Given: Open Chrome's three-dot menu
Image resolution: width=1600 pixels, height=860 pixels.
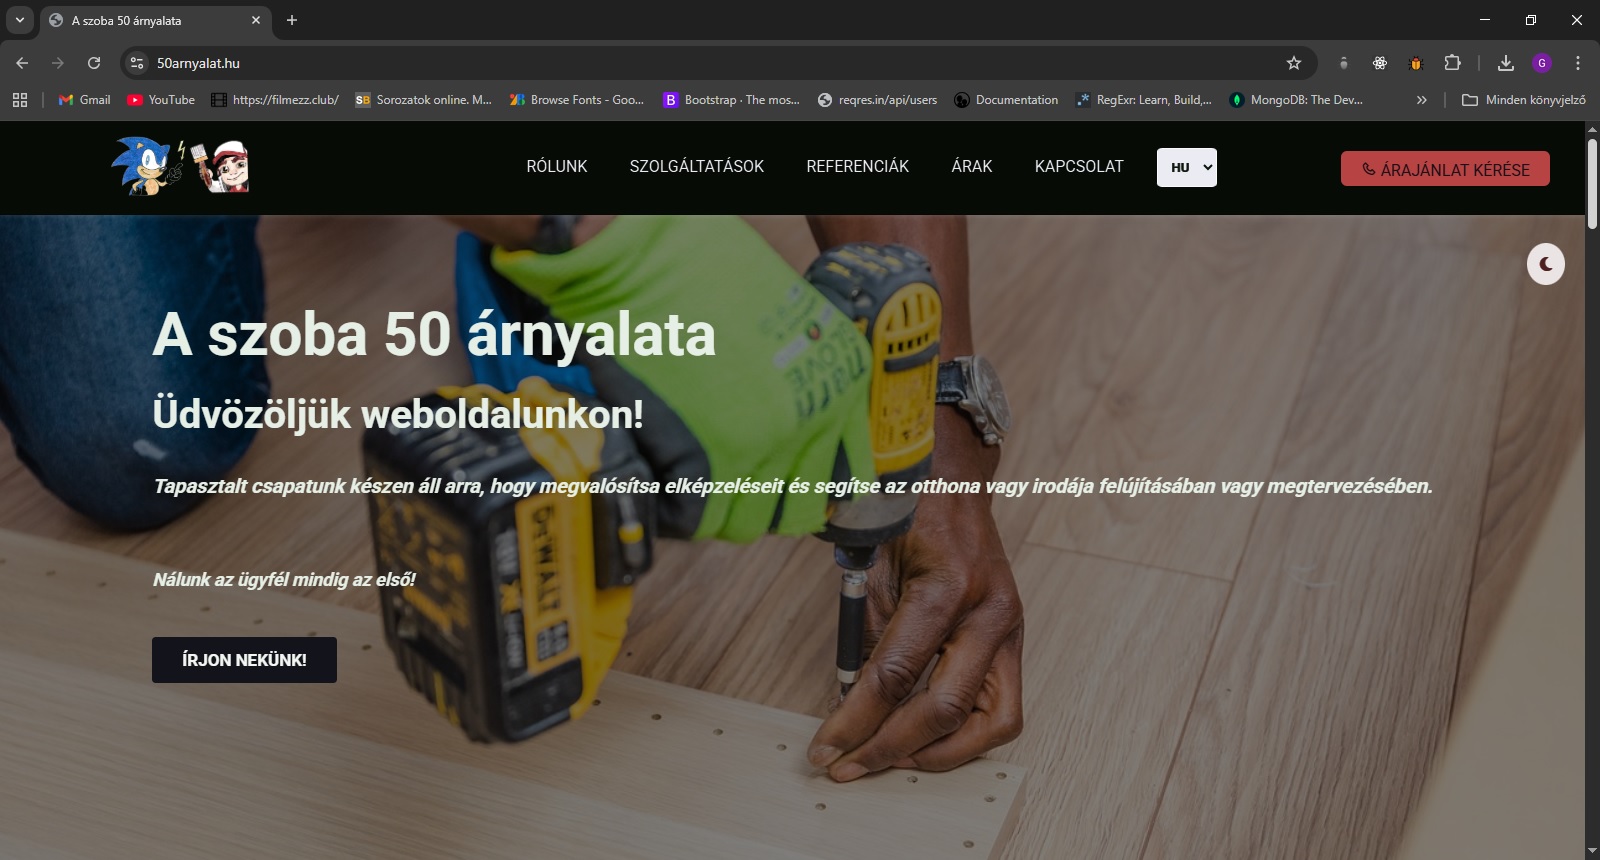Looking at the screenshot, I should (x=1578, y=63).
